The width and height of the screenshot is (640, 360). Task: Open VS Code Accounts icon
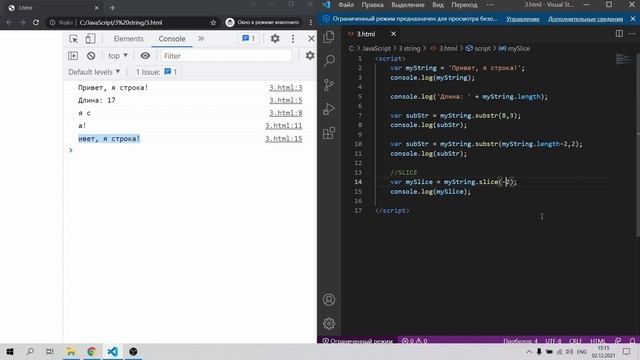(329, 300)
